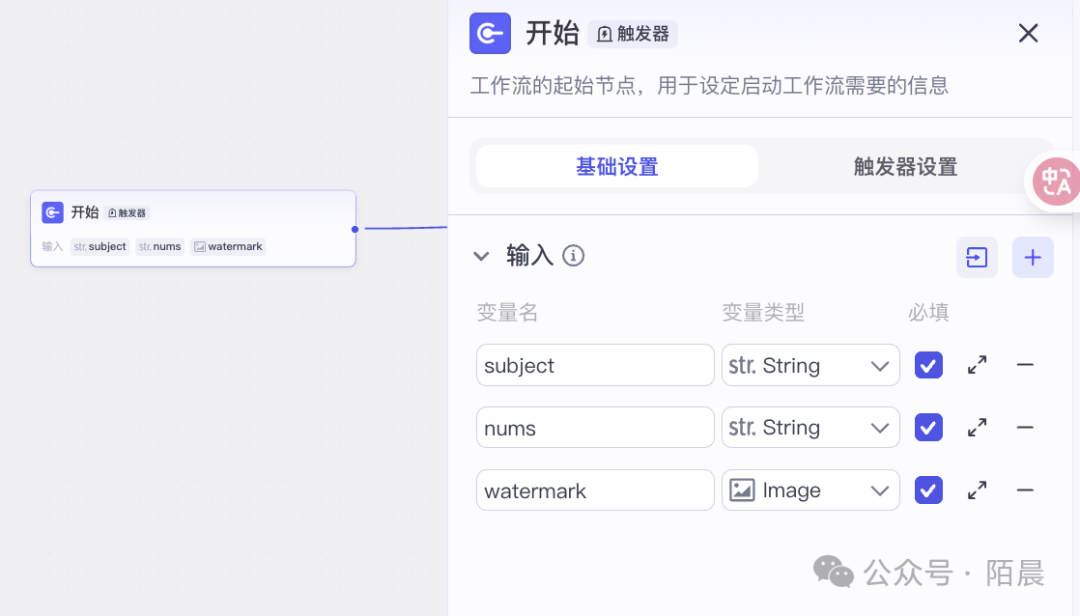Expand the nums variable row editor
The height and width of the screenshot is (616, 1080).
coord(977,428)
